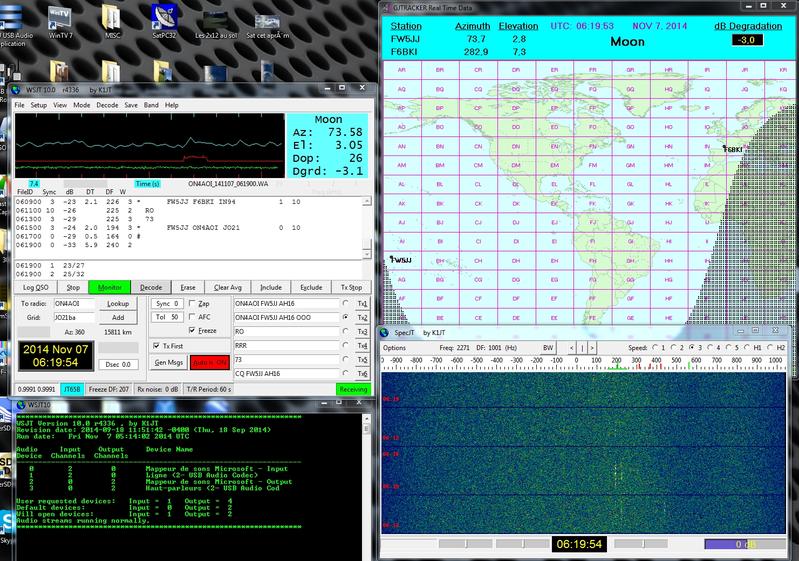Select radio button for message Tx4 RRR
799x561 pixels.
coord(346,345)
